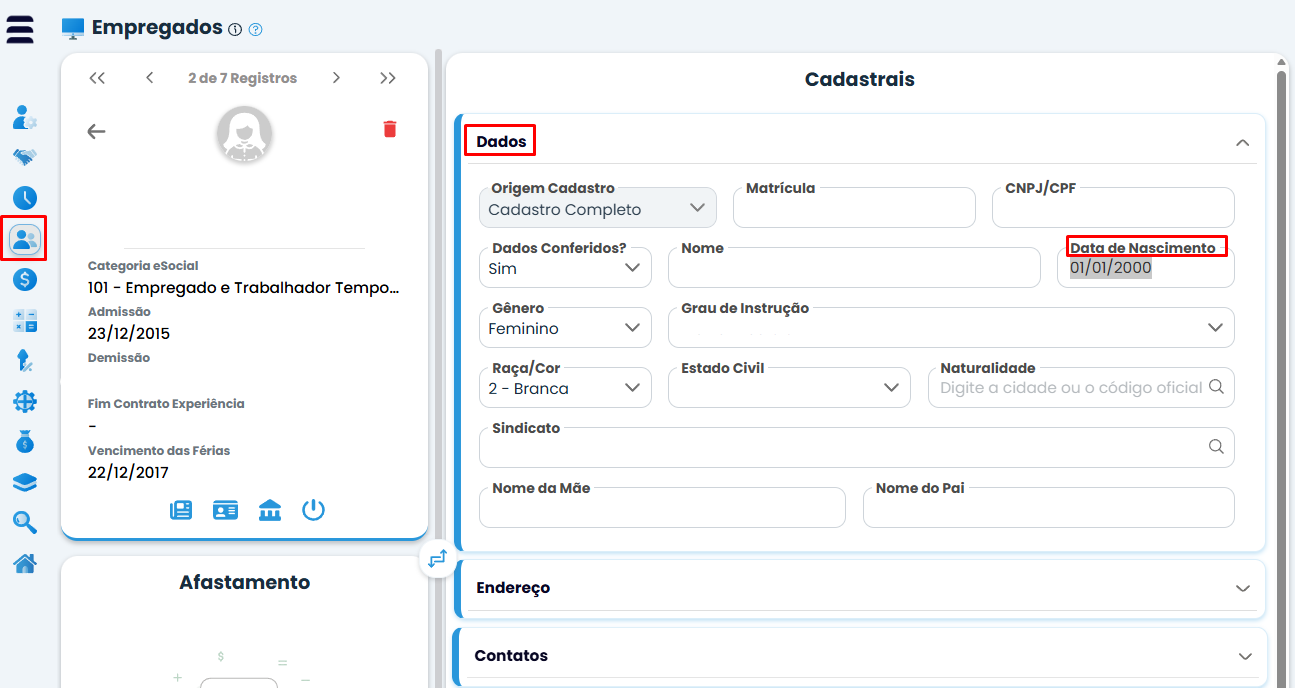Click the magnifier search sidebar icon
Image resolution: width=1295 pixels, height=688 pixels.
pyautogui.click(x=25, y=522)
